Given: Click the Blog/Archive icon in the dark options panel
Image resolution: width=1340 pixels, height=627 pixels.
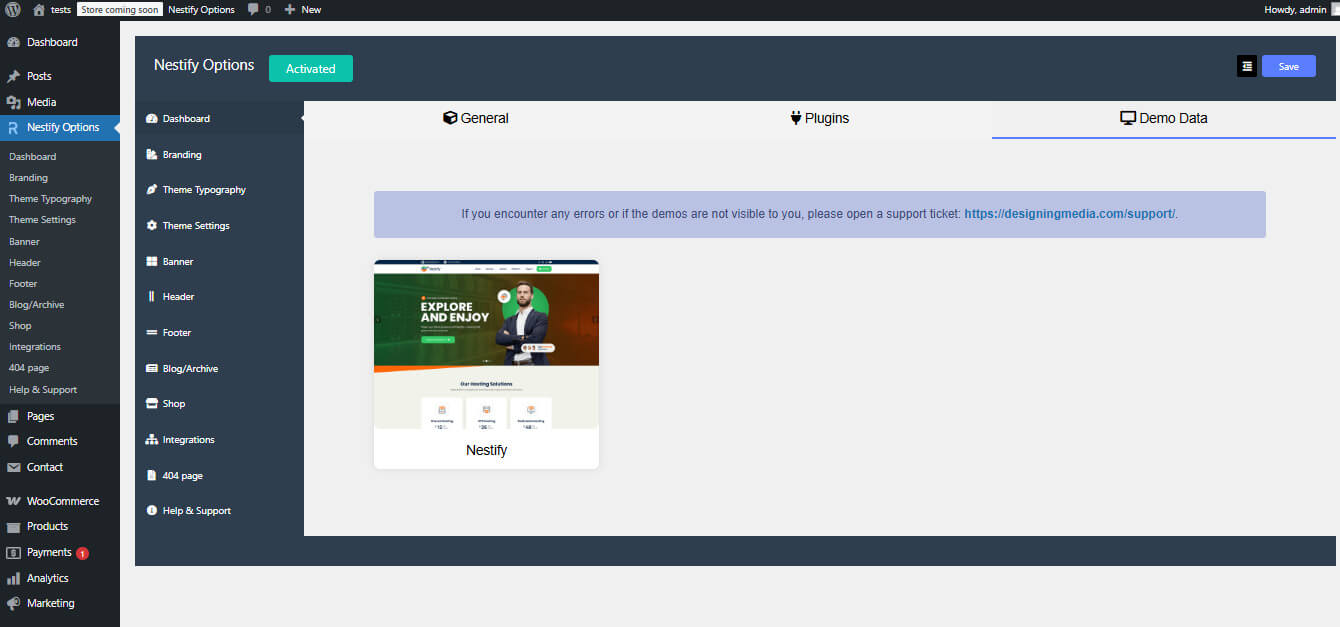Looking at the screenshot, I should pos(152,369).
